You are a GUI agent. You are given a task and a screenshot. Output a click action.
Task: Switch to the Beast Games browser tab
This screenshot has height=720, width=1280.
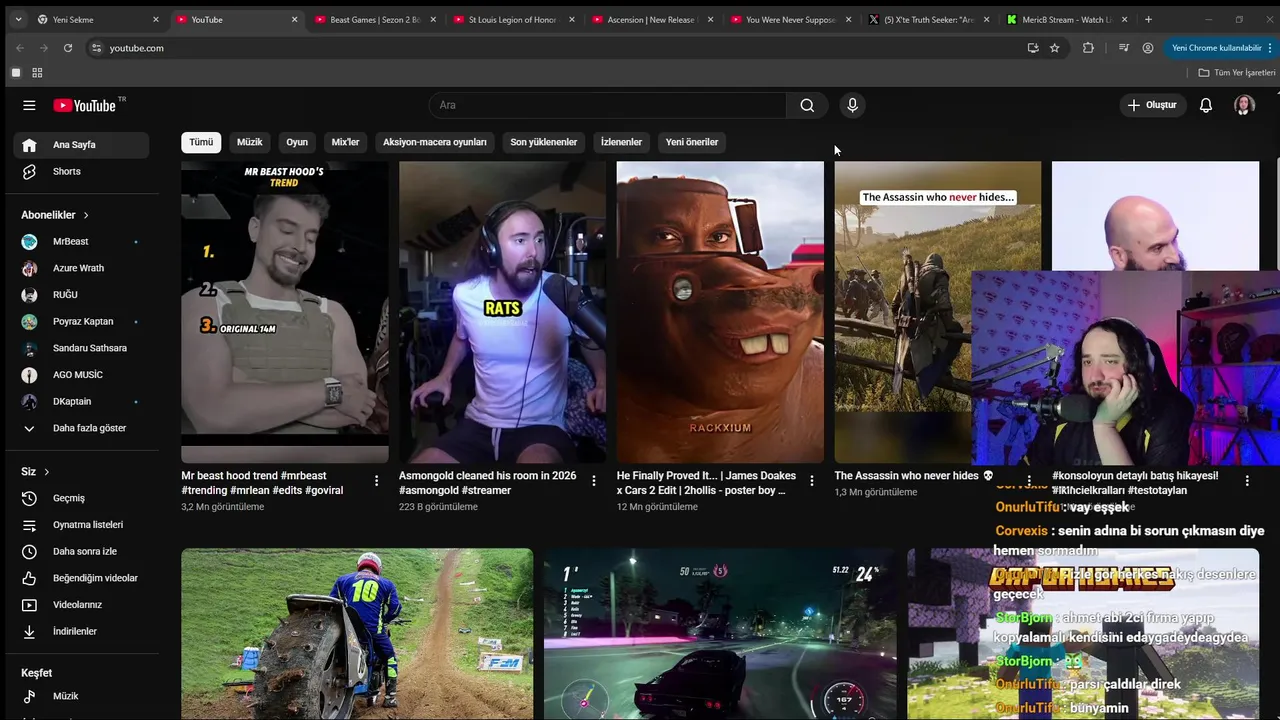pos(375,19)
